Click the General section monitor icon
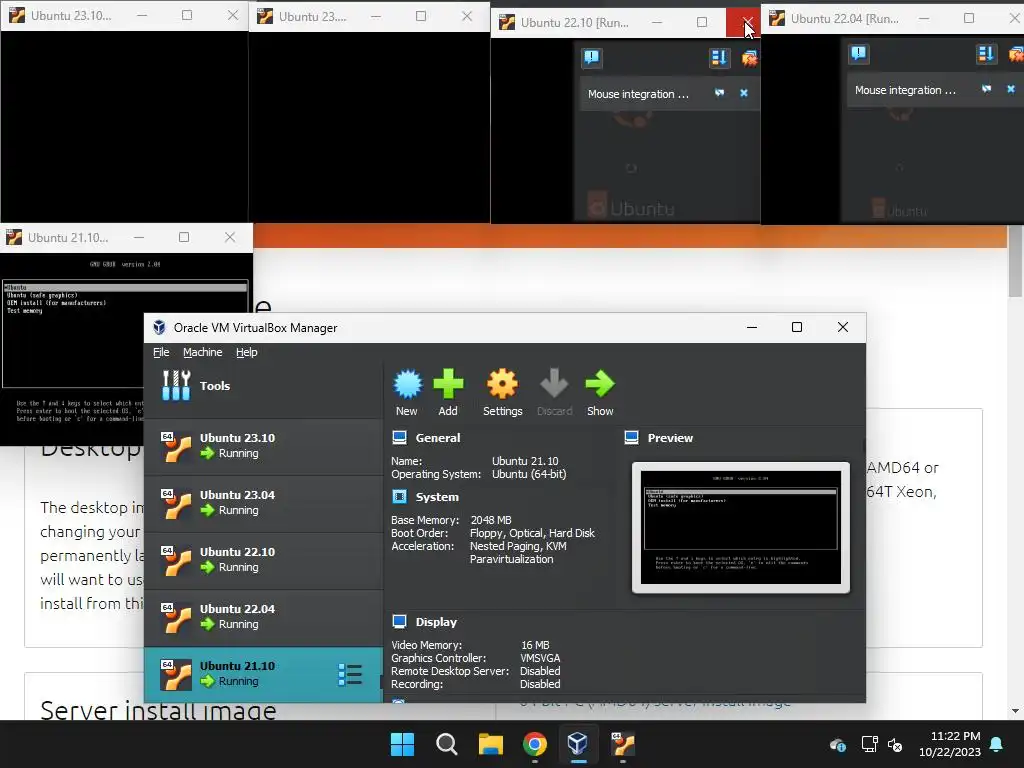 400,438
